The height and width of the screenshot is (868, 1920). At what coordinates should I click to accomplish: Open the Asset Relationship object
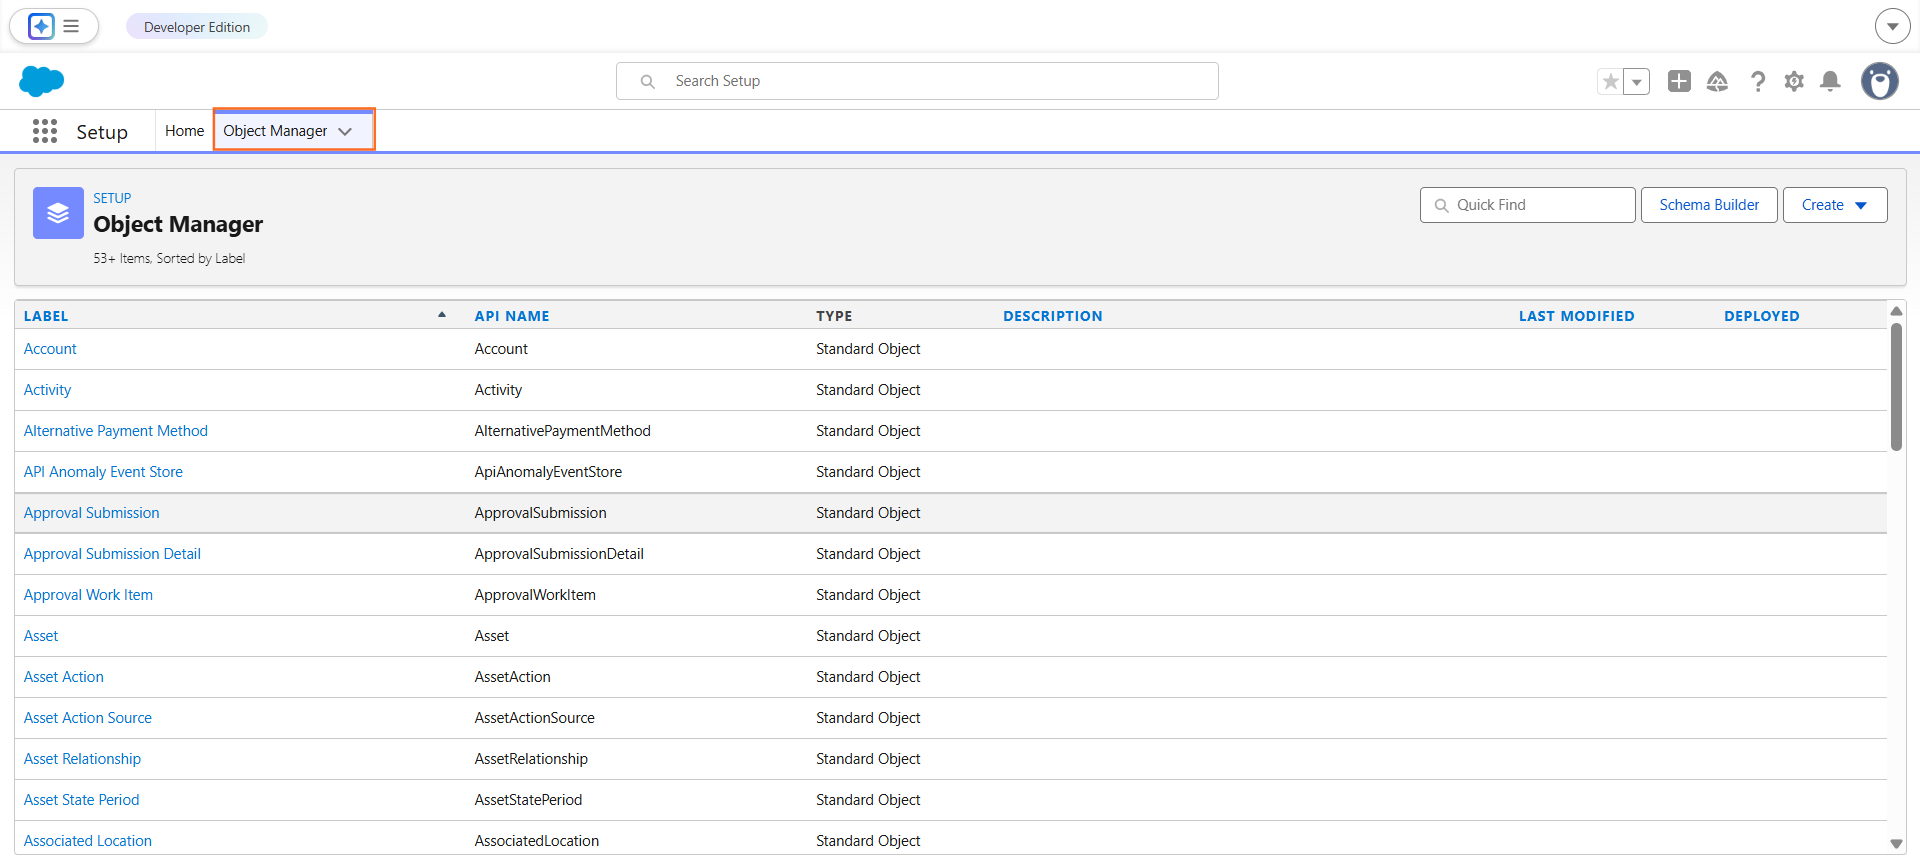click(82, 759)
